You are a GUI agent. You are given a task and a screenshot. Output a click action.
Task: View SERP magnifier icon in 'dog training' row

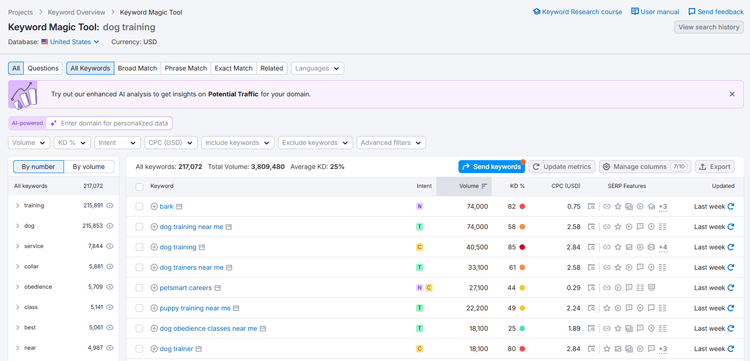592,247
